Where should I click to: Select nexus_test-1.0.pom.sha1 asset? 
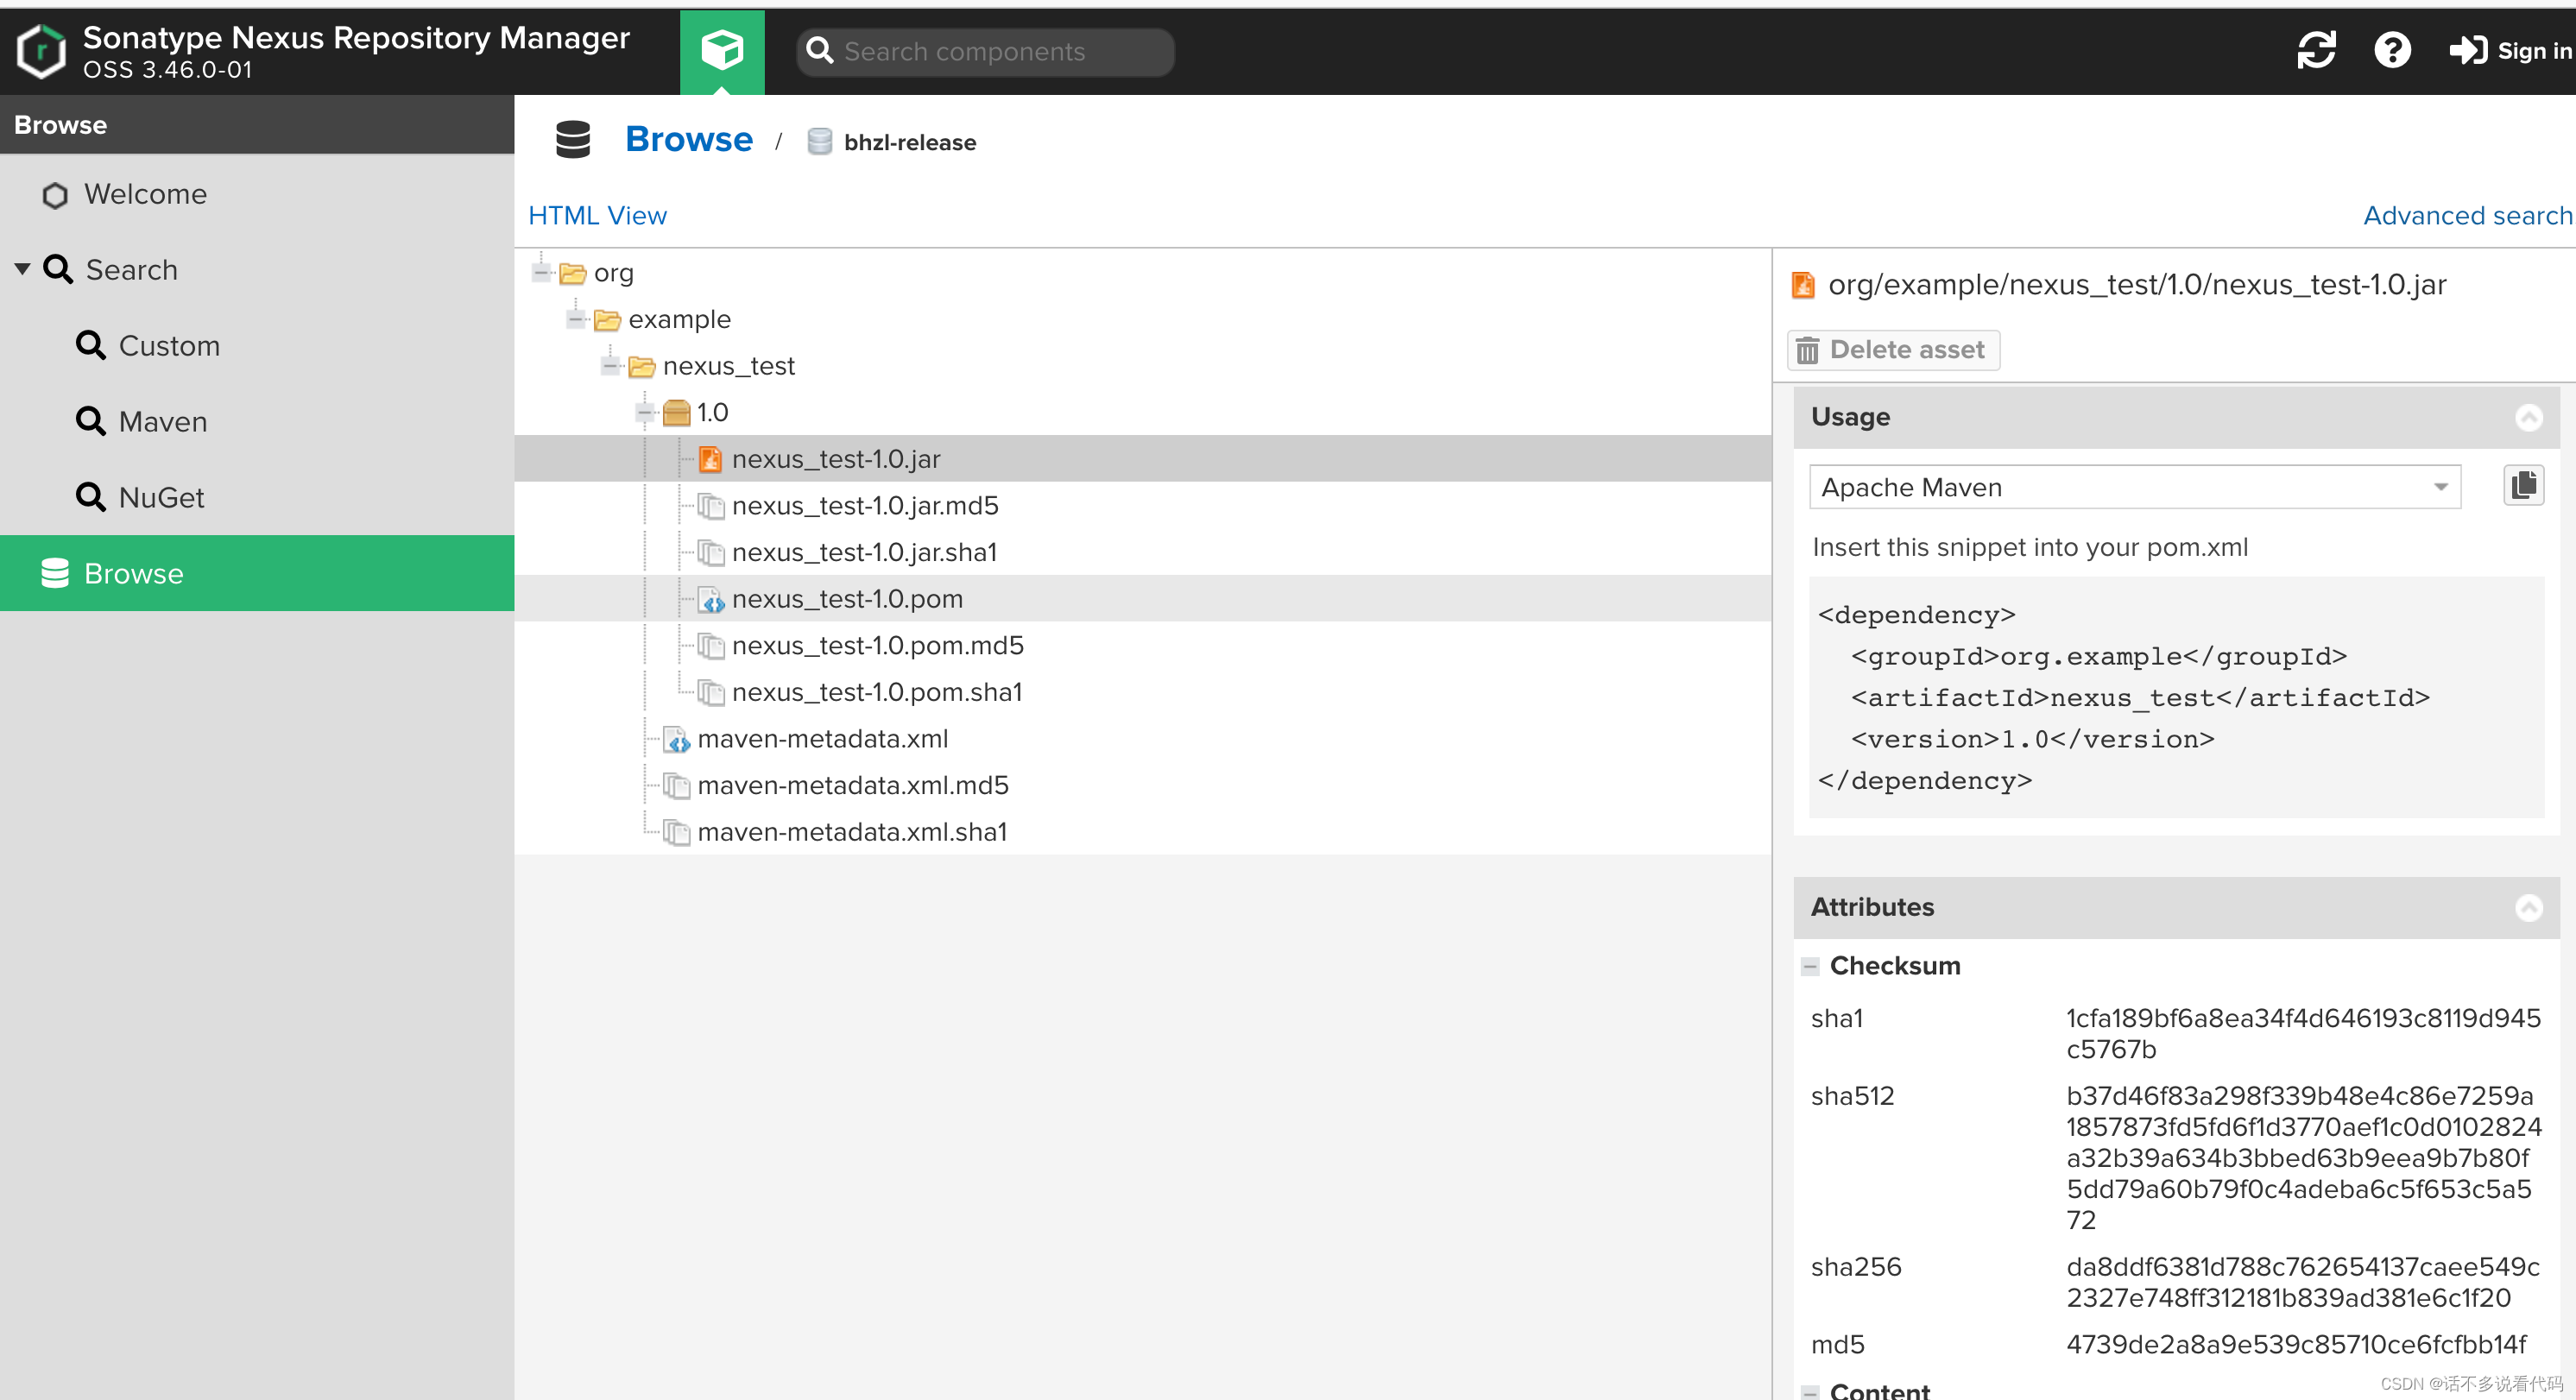pyautogui.click(x=877, y=692)
